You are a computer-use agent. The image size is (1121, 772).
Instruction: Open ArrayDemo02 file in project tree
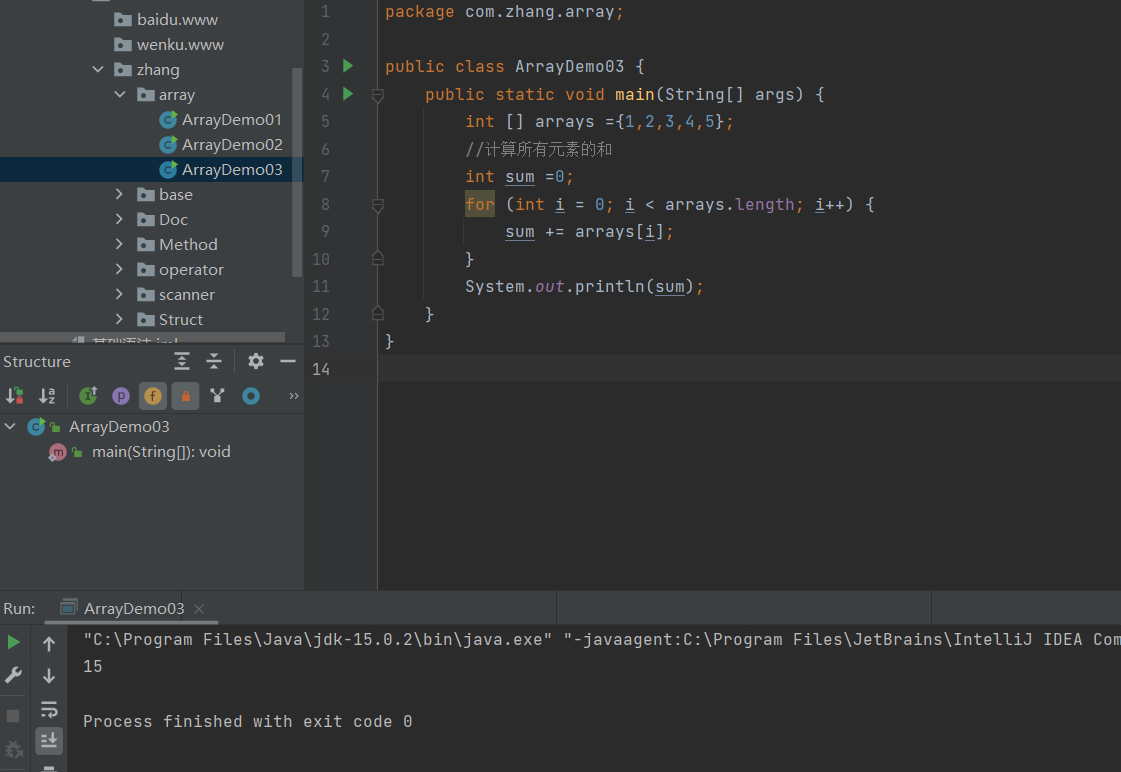tap(220, 144)
